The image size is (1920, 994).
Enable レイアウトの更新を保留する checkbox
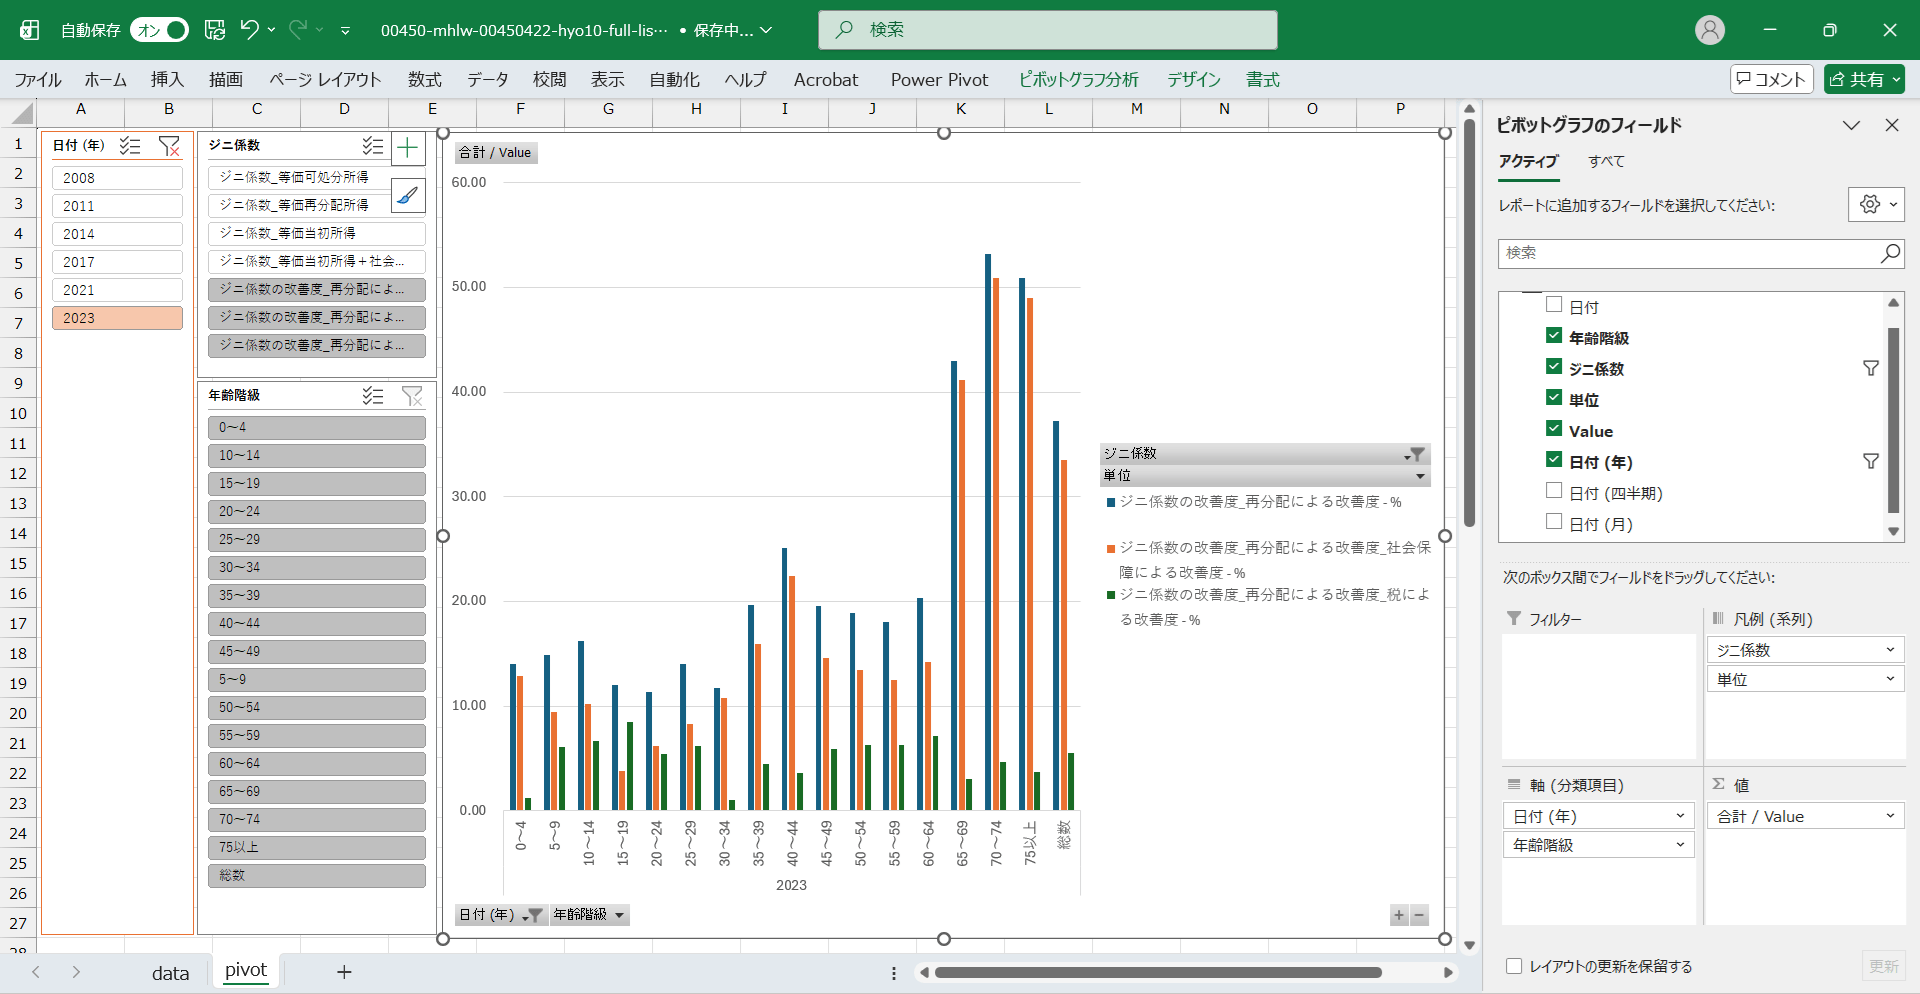click(1514, 966)
